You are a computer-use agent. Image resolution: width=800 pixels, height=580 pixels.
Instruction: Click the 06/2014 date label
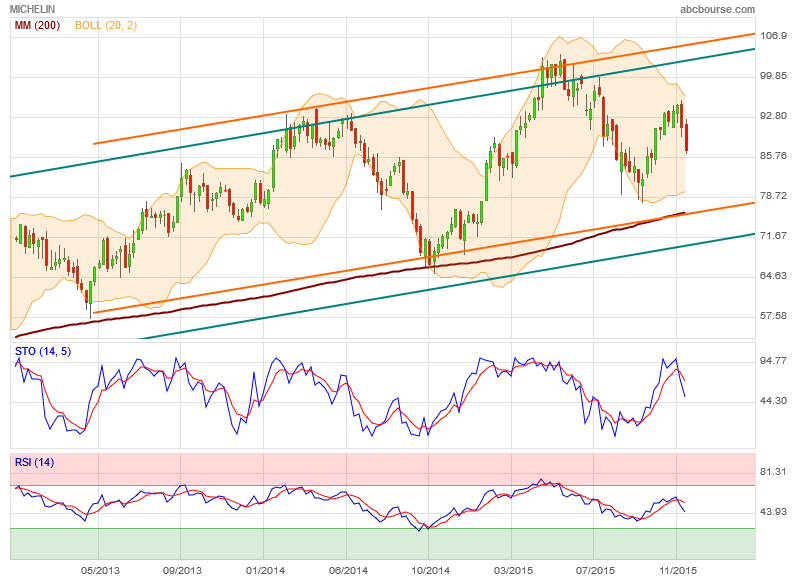347,570
